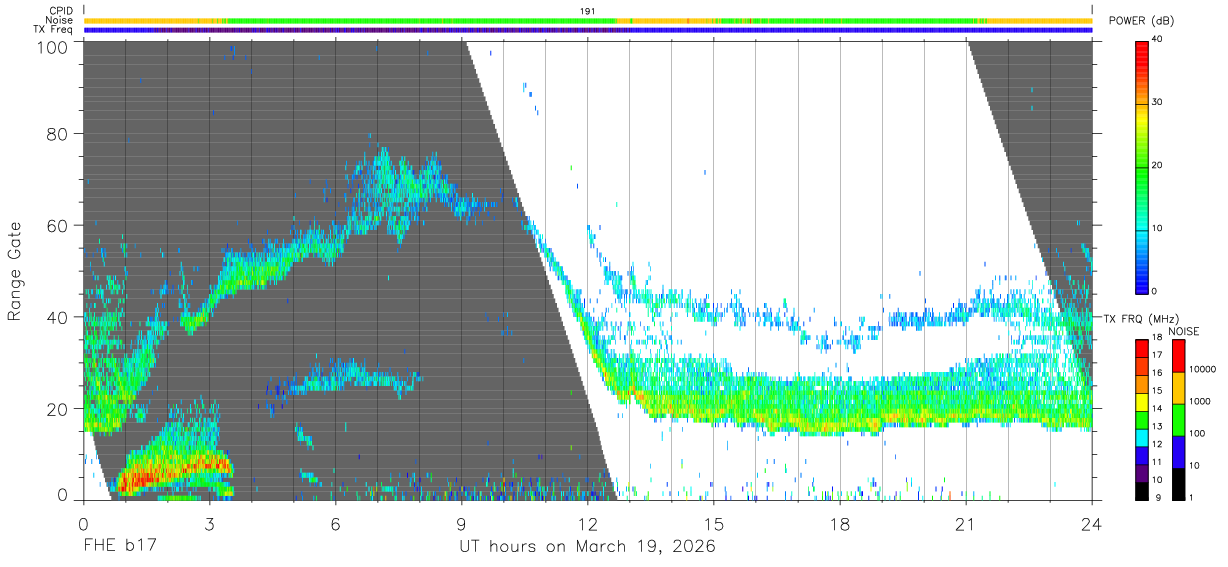
Task: Click the '40' label on the power colorbar
Action: [1158, 40]
